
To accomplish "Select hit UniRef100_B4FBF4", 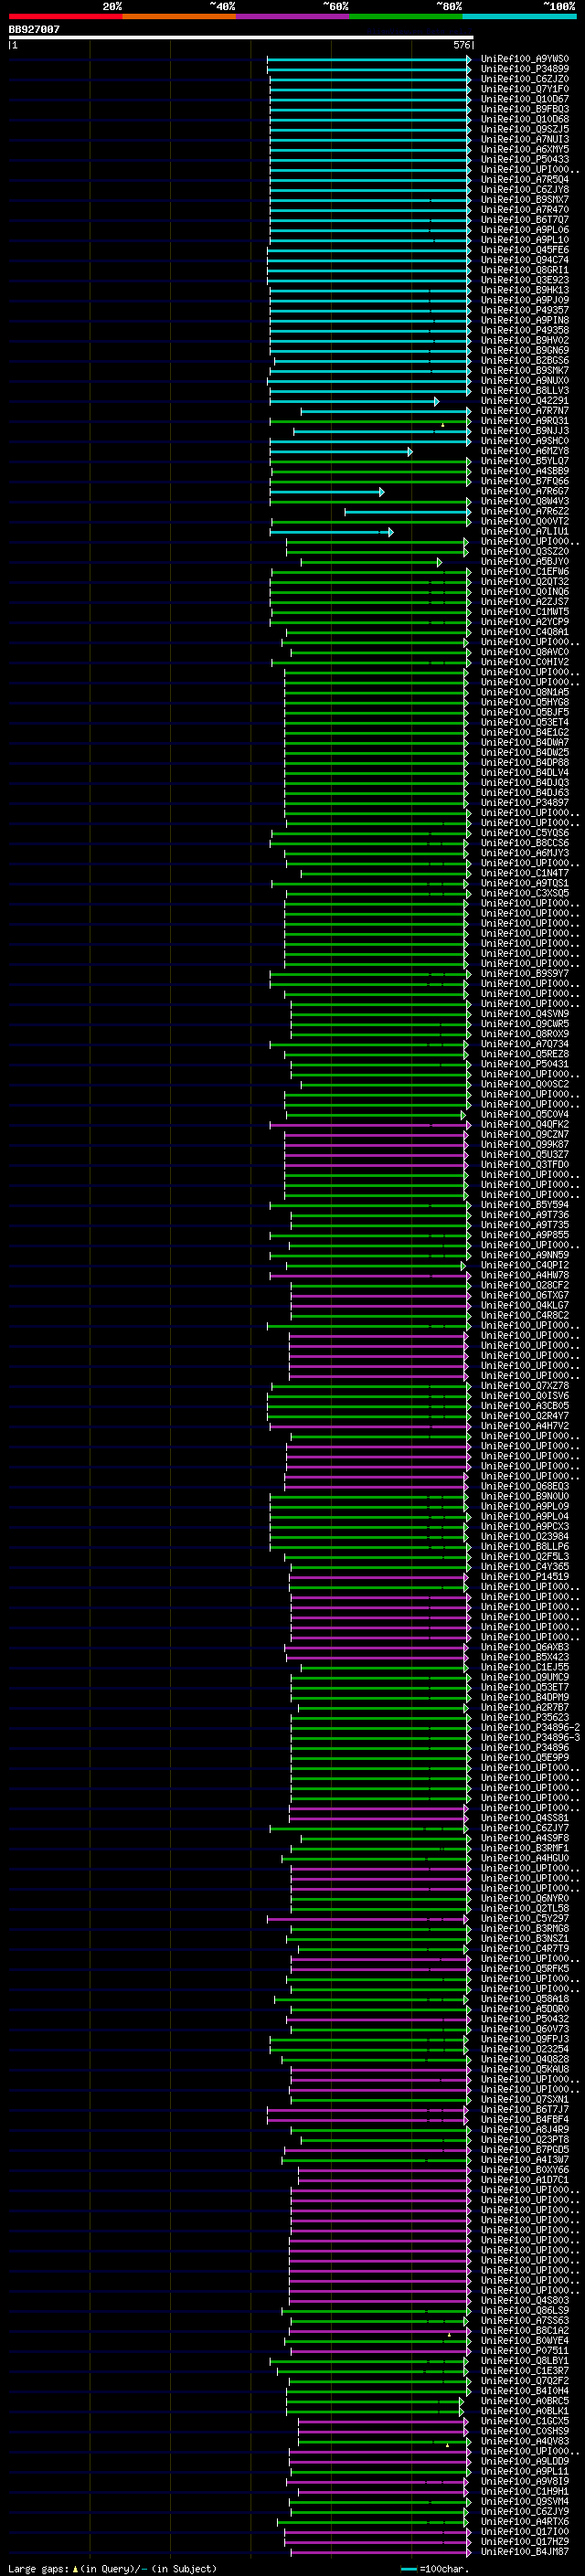I will pos(524,2120).
